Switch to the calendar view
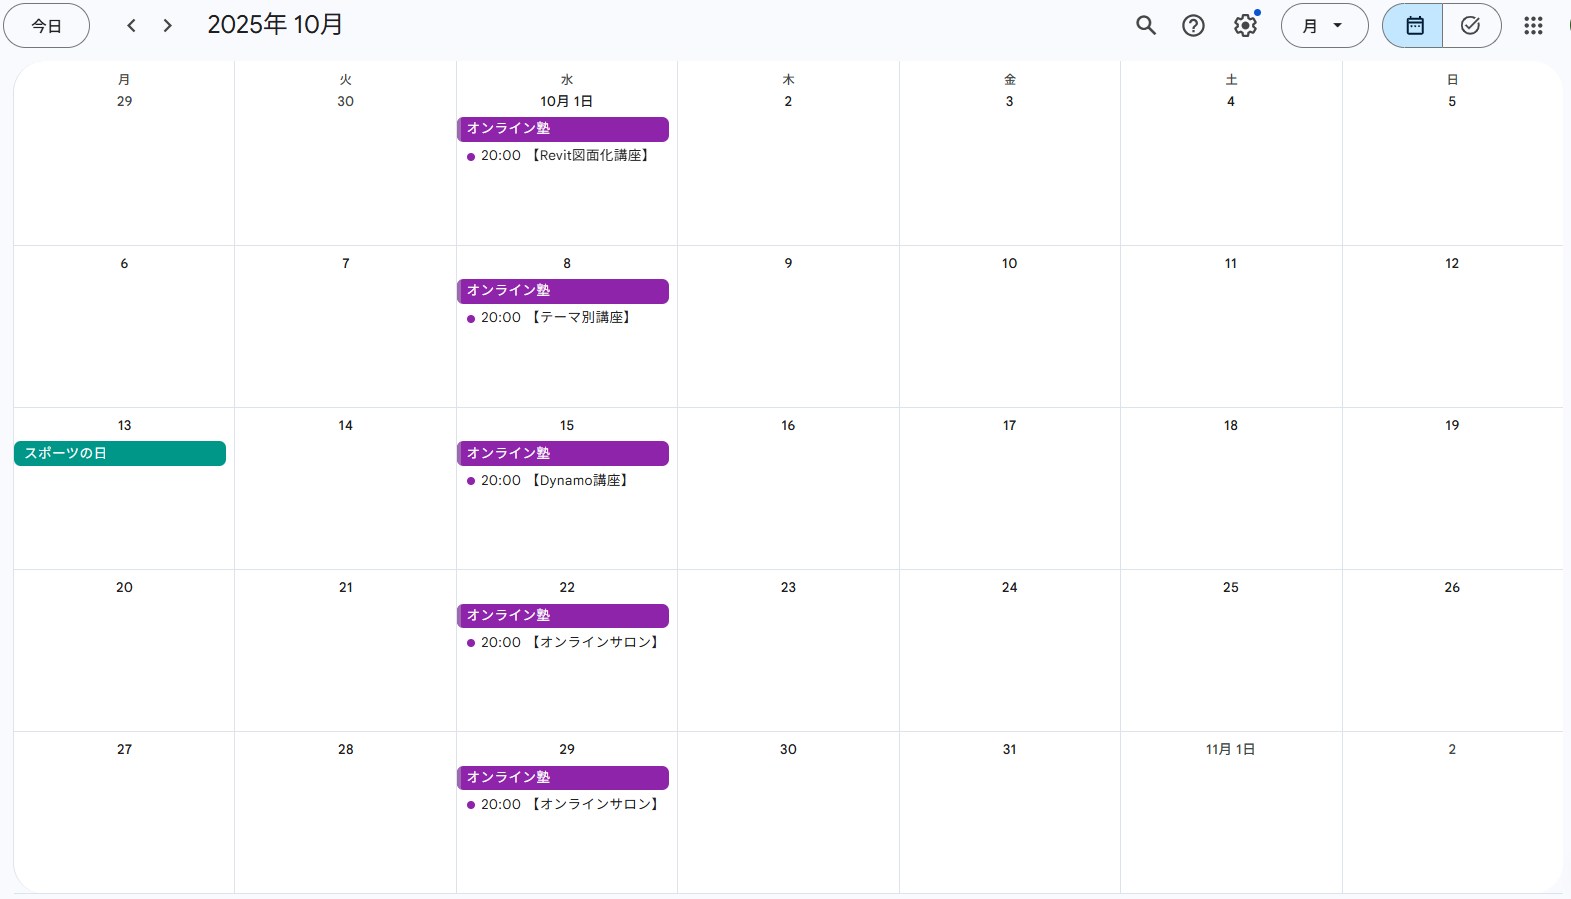1571x899 pixels. pos(1413,26)
